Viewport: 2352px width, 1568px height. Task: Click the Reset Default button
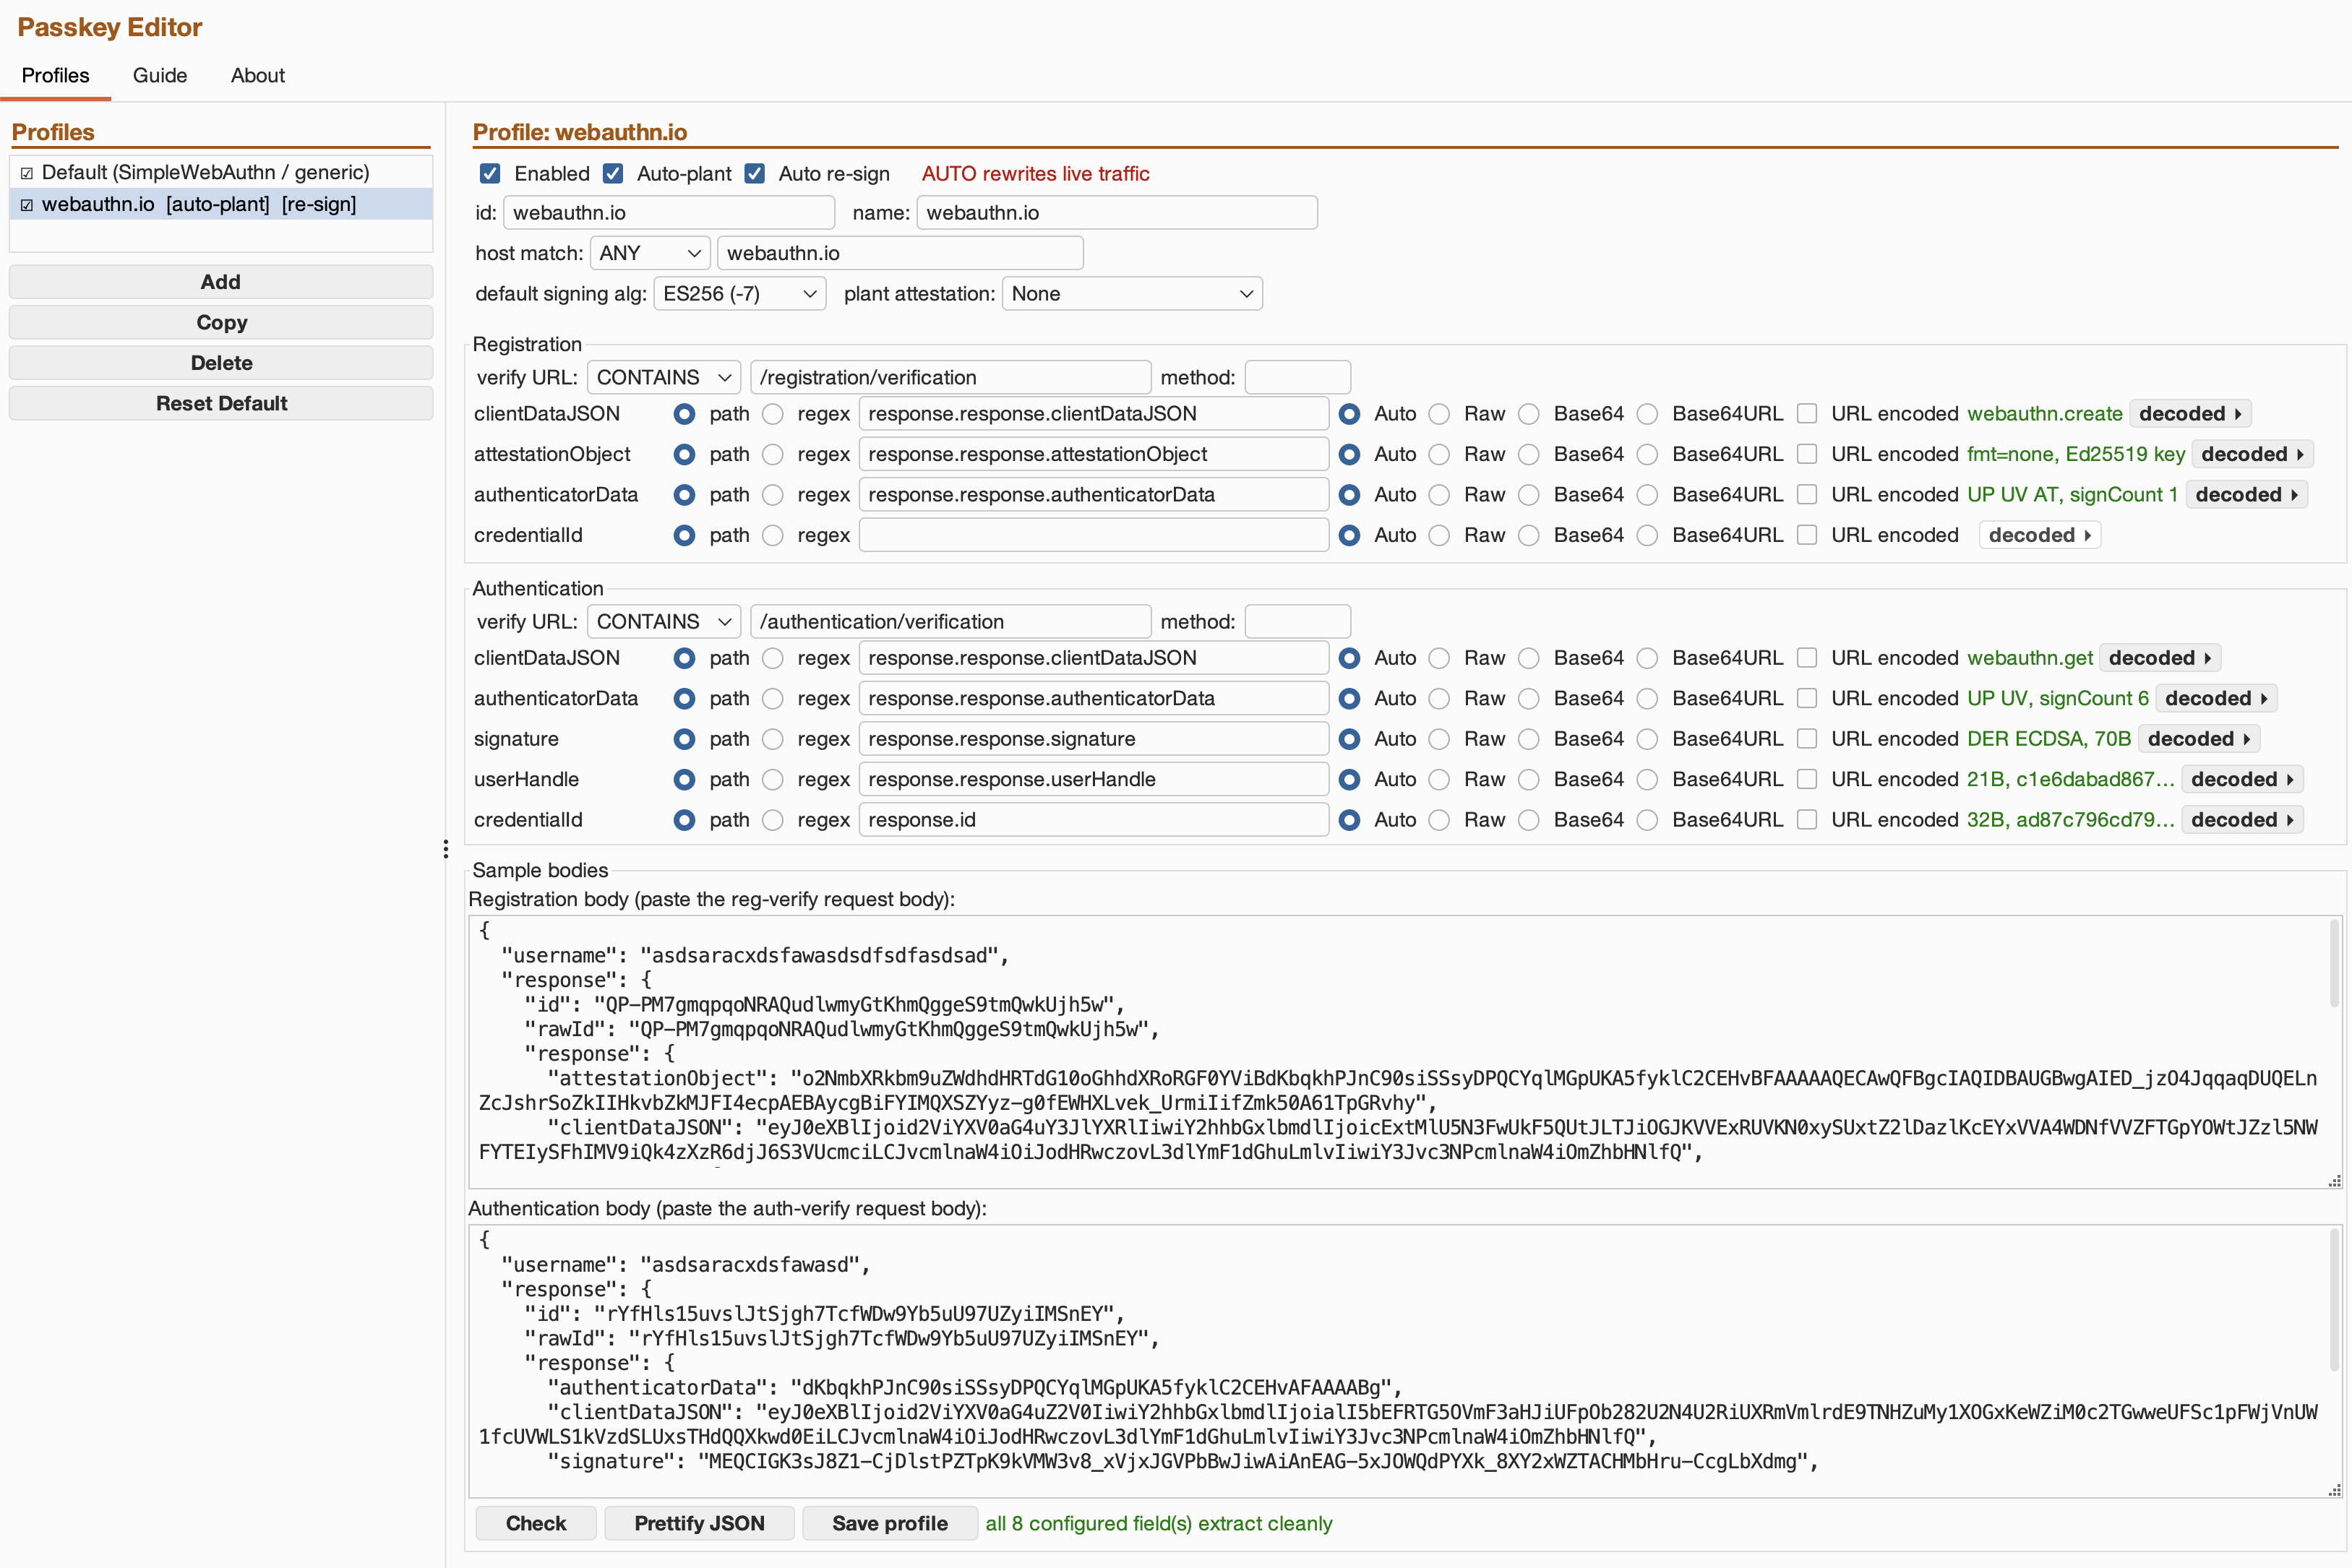(220, 403)
